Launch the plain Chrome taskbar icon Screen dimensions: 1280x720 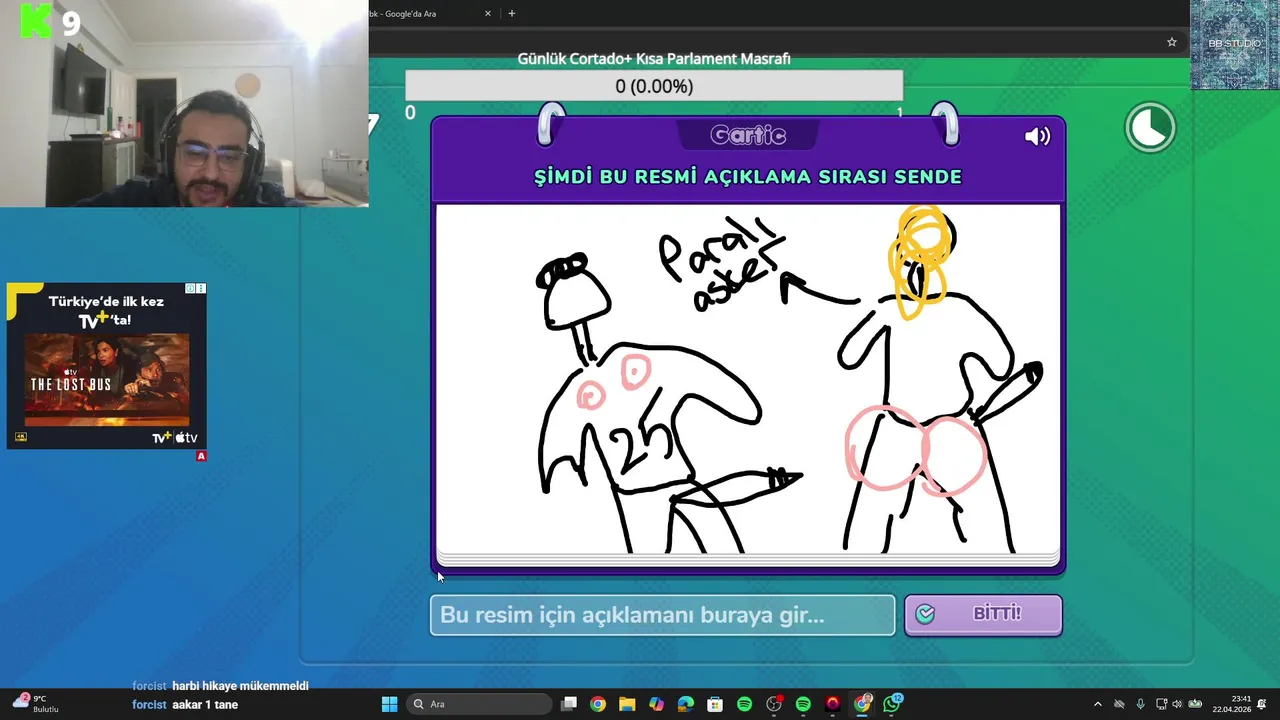597,704
